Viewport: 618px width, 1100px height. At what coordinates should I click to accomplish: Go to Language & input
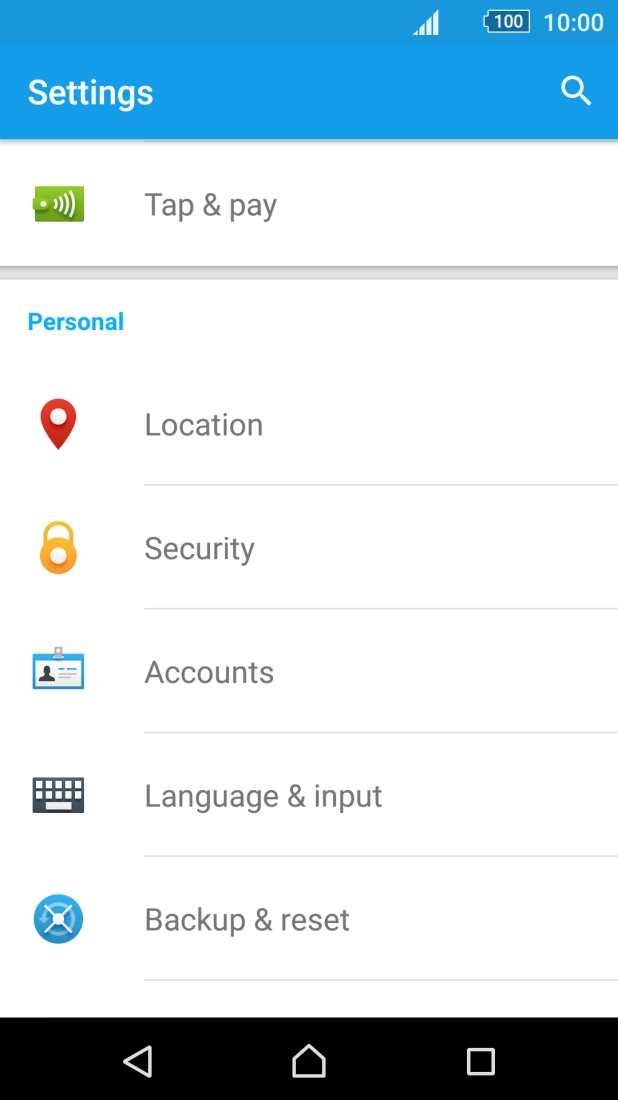click(263, 796)
